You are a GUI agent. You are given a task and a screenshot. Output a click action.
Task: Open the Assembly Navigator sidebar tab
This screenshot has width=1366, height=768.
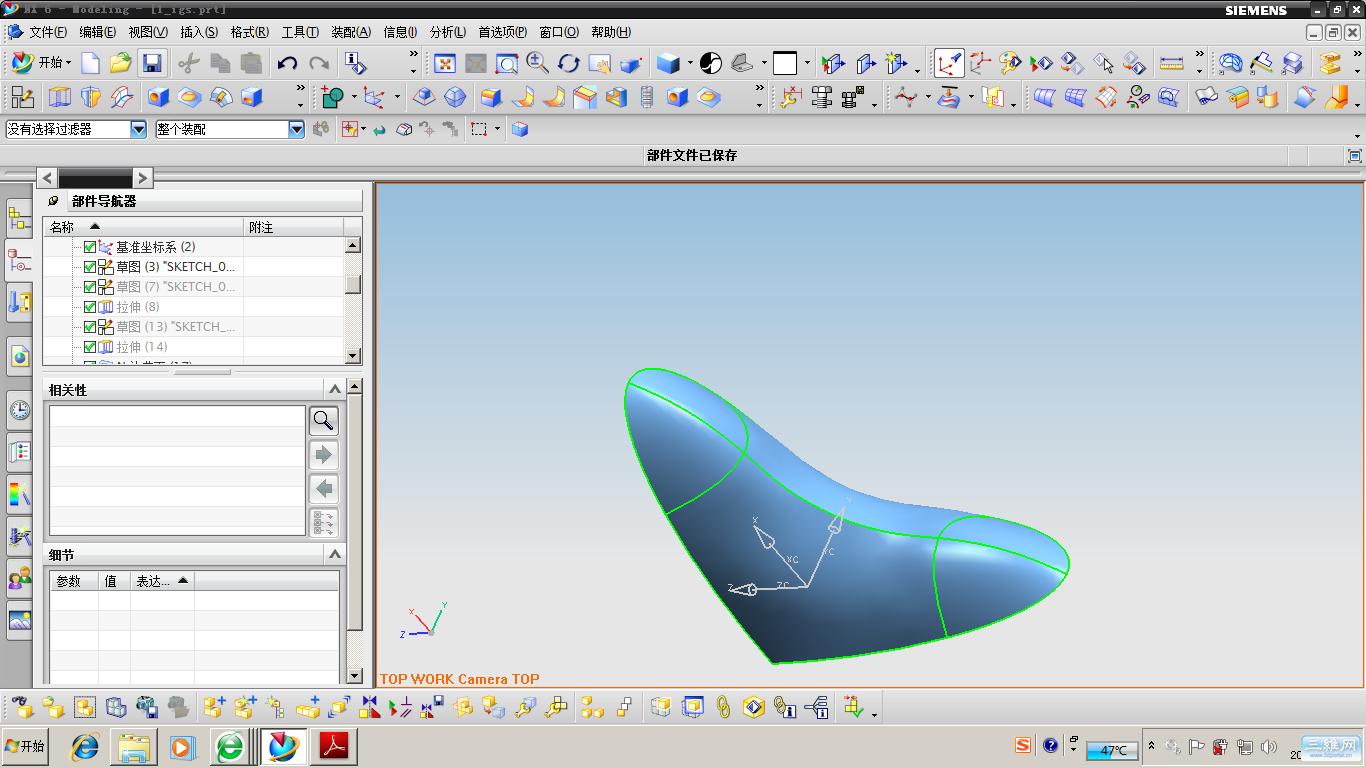(20, 219)
